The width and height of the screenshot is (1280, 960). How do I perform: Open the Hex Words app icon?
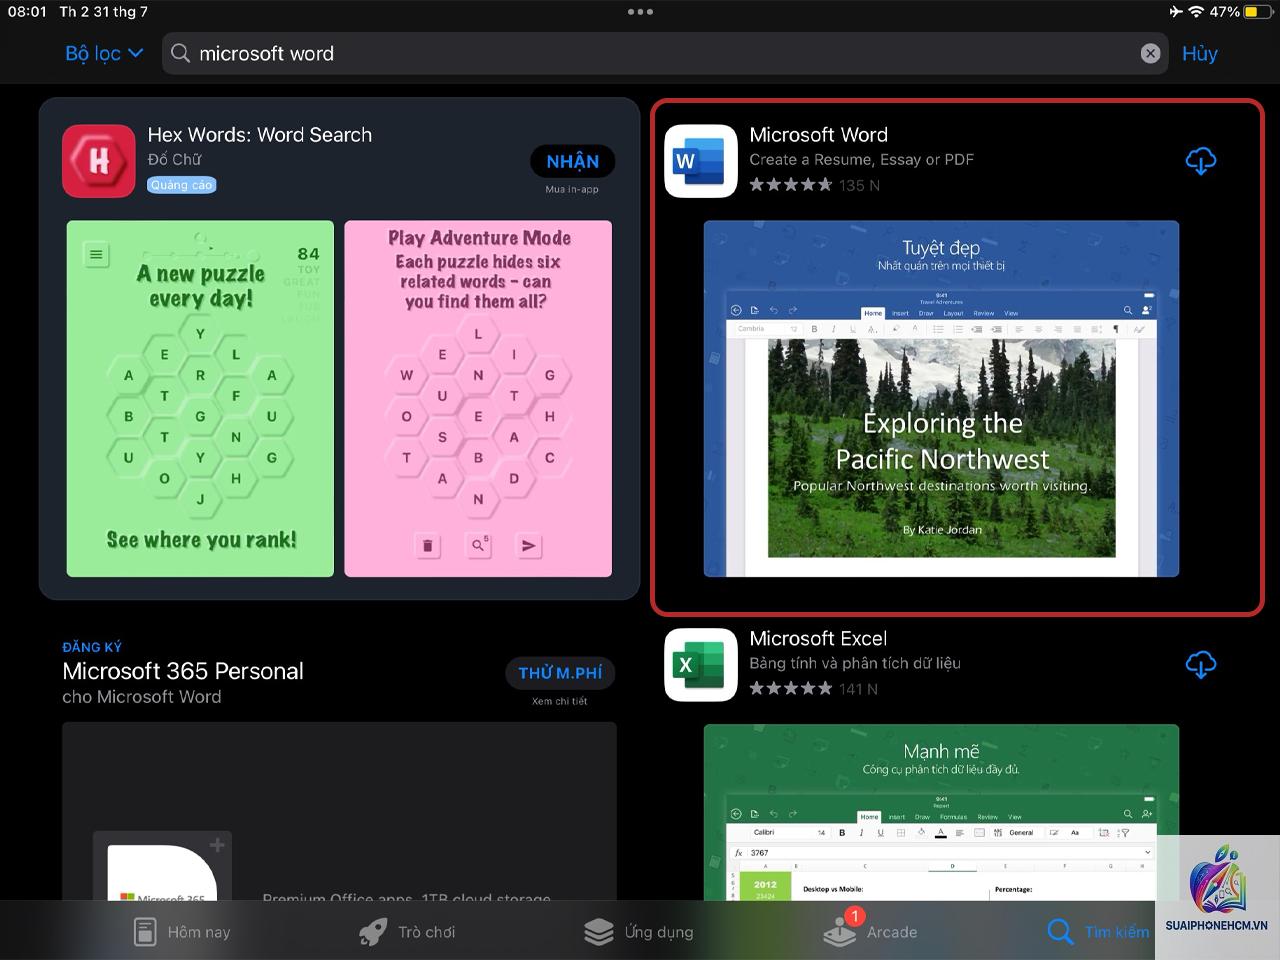[99, 161]
